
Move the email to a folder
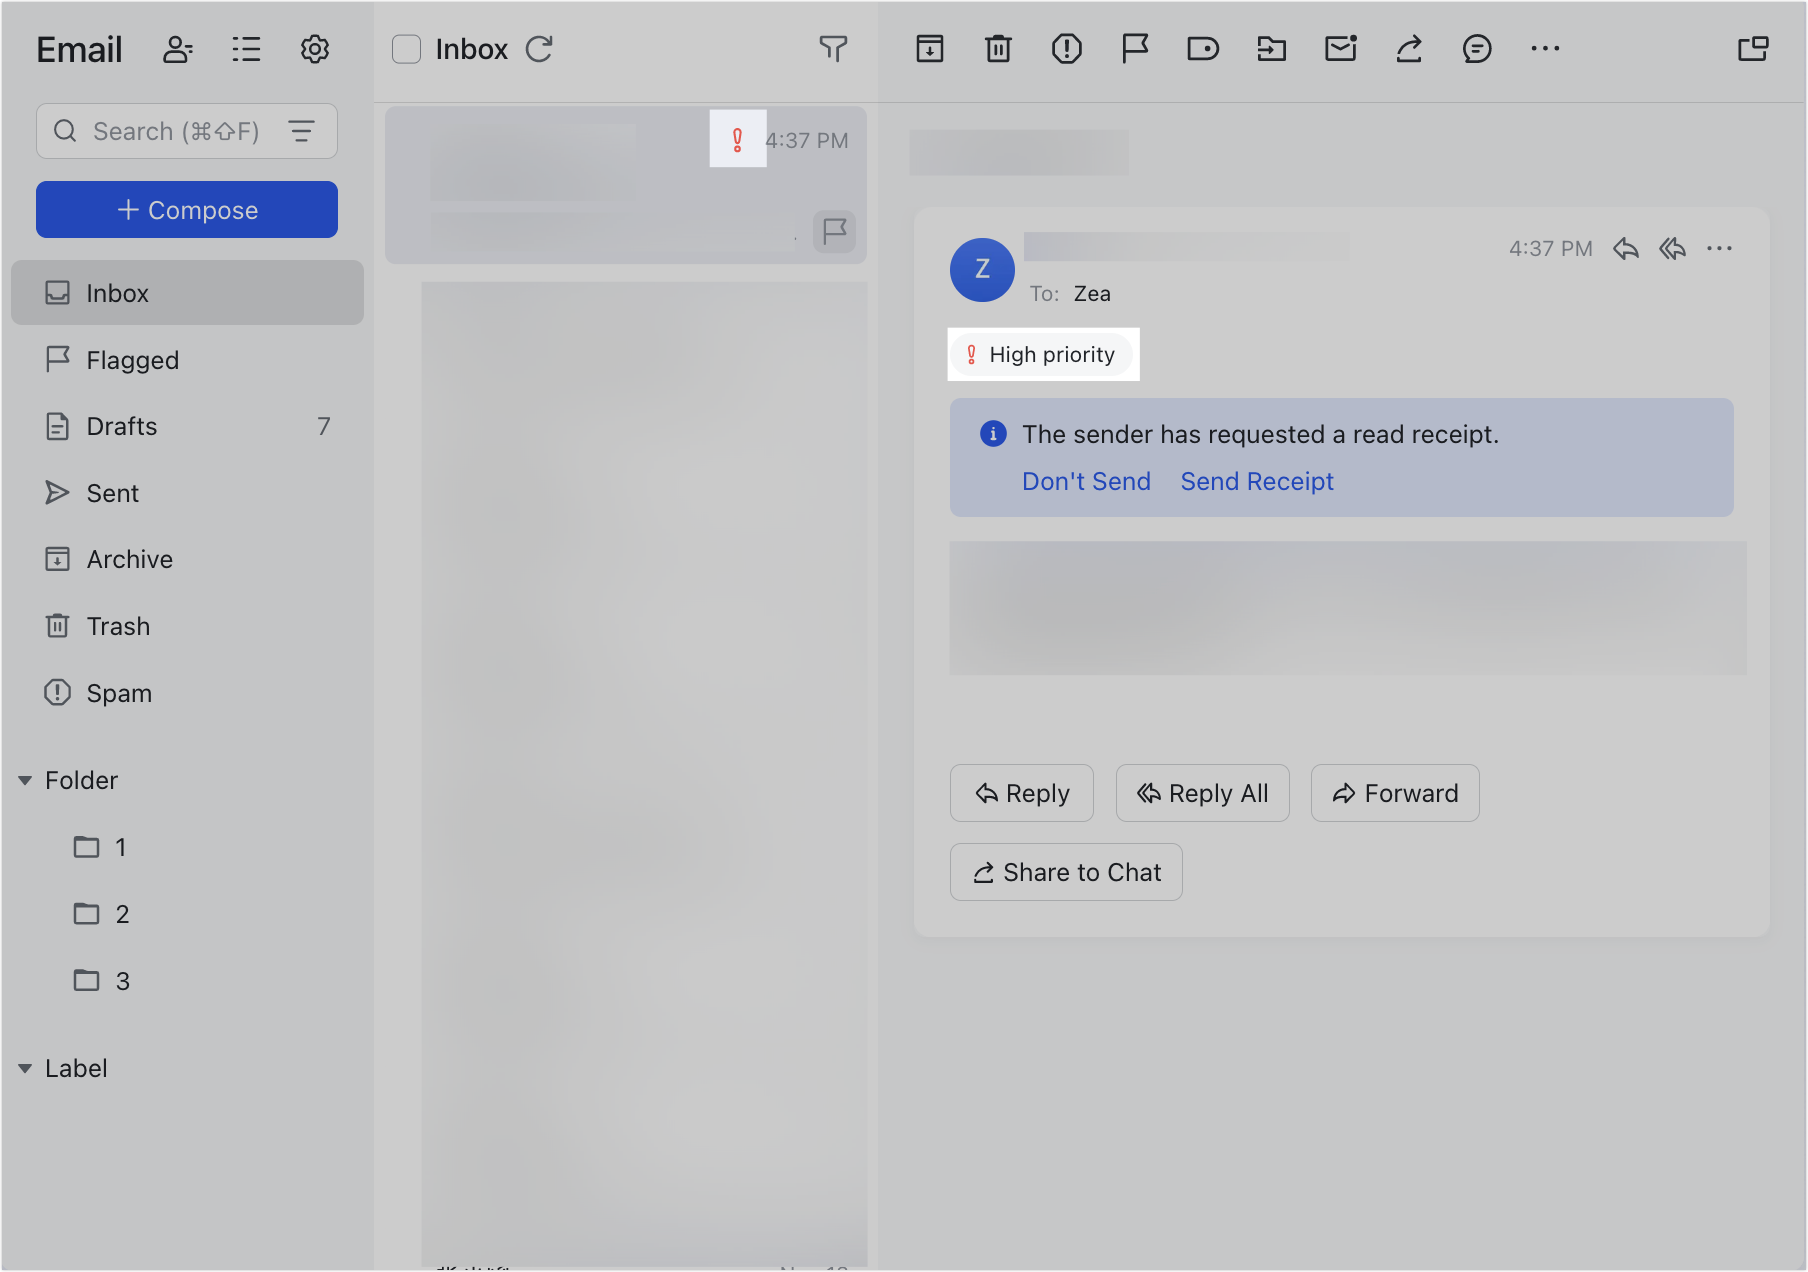point(1271,48)
